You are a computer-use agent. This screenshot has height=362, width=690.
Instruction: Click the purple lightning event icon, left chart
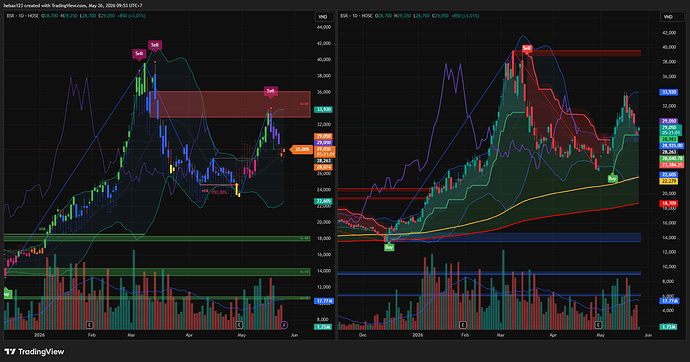click(x=284, y=325)
